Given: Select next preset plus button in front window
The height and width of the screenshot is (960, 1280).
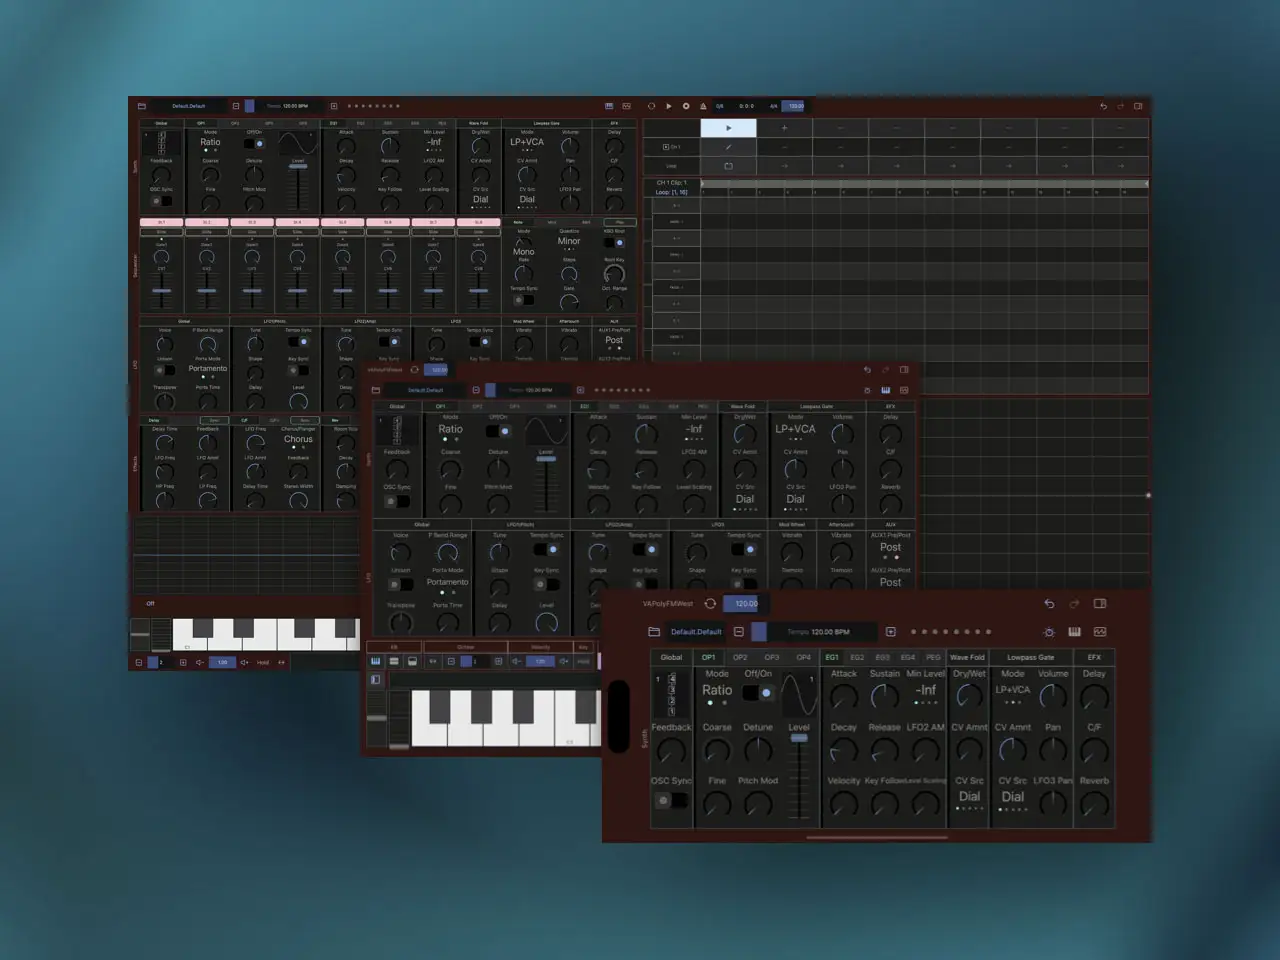Looking at the screenshot, I should (891, 632).
